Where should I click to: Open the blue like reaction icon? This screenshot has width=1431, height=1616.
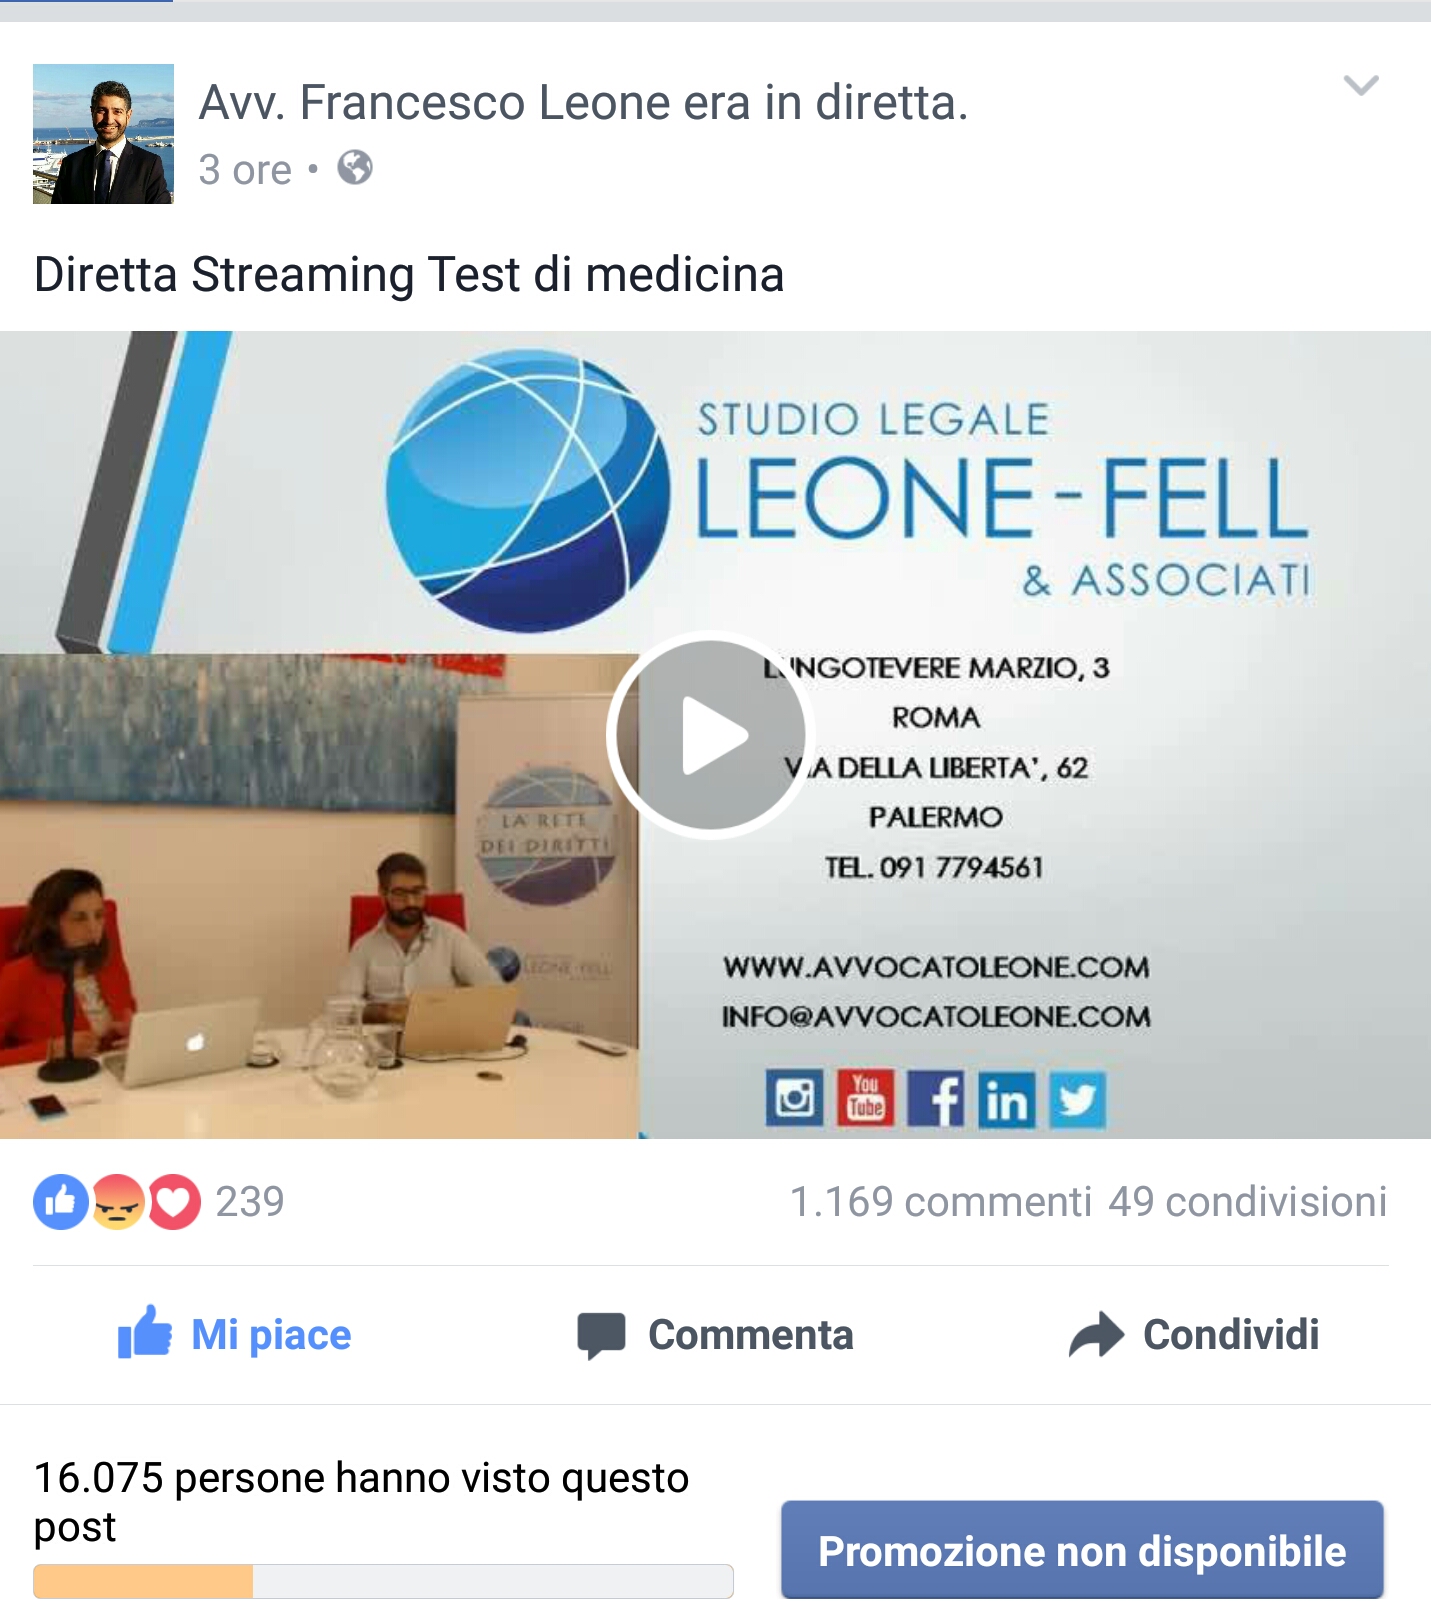click(61, 1201)
